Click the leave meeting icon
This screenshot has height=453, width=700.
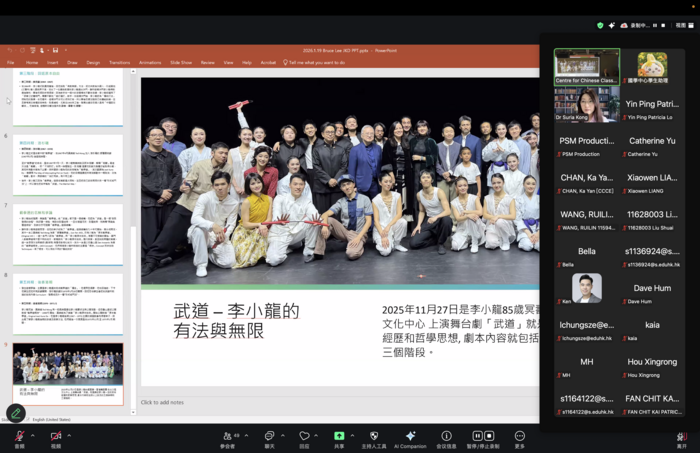coord(681,436)
